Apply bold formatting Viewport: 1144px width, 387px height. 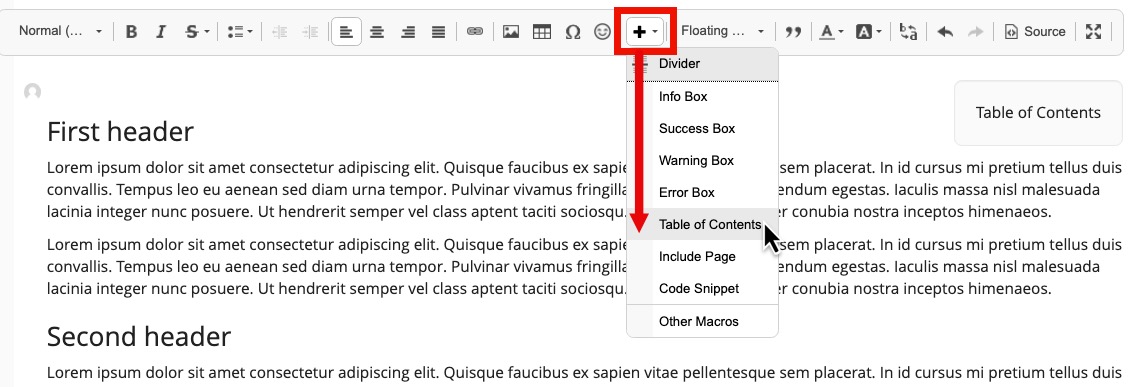coord(131,32)
